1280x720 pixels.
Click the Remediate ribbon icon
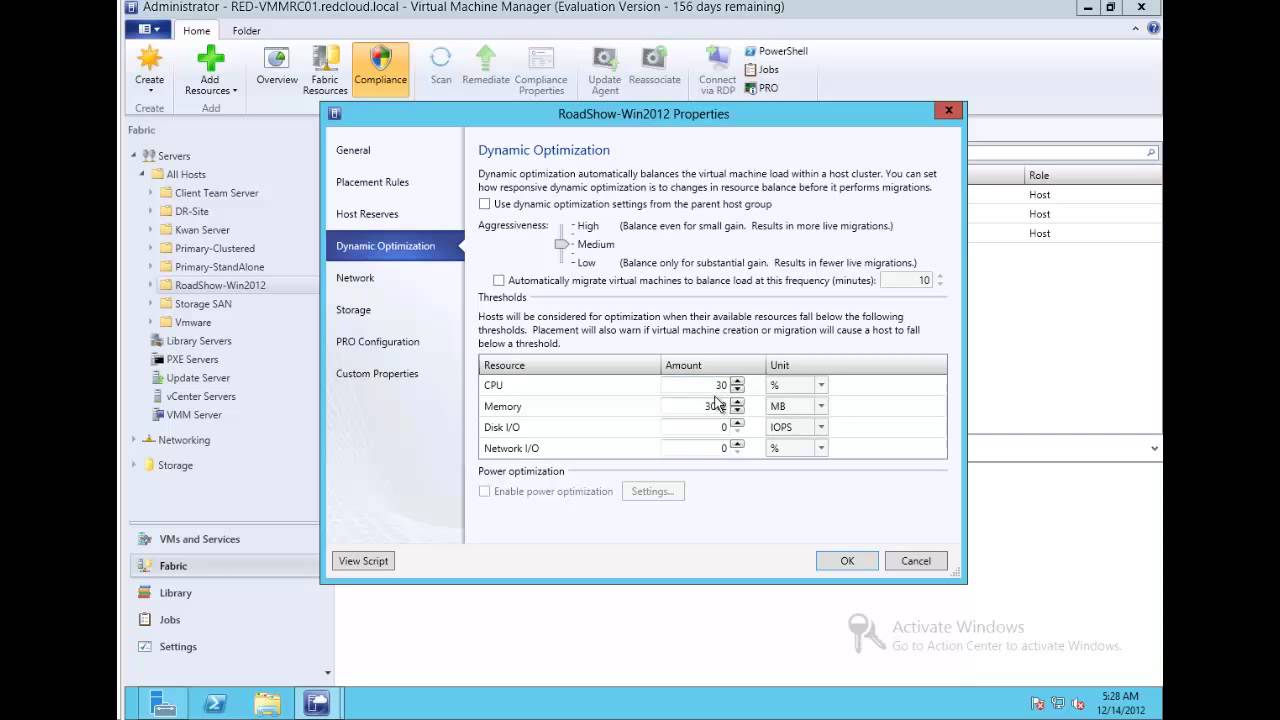pos(486,59)
